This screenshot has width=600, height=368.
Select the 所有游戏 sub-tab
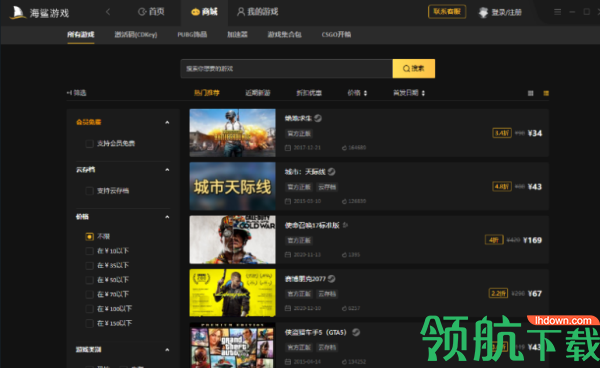tap(81, 34)
